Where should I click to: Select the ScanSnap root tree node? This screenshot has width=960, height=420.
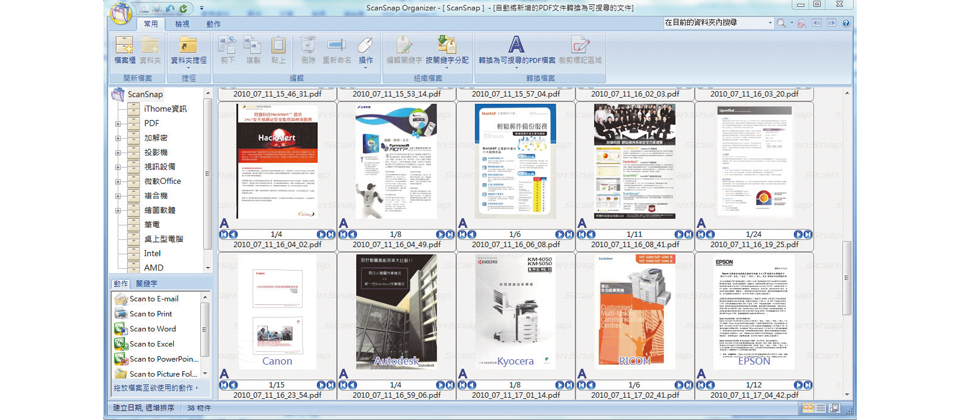[145, 95]
